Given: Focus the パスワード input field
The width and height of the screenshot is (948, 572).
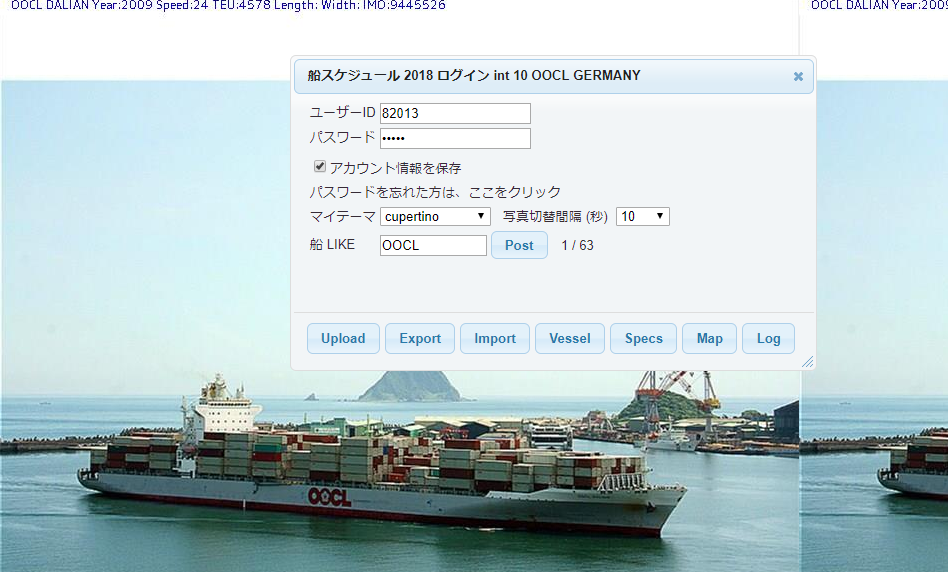Looking at the screenshot, I should (x=455, y=138).
